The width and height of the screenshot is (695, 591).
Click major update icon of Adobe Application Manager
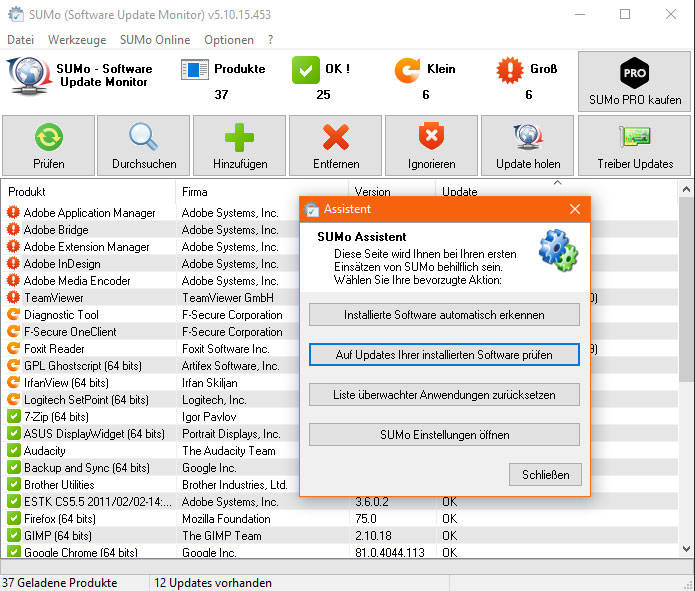[x=13, y=212]
